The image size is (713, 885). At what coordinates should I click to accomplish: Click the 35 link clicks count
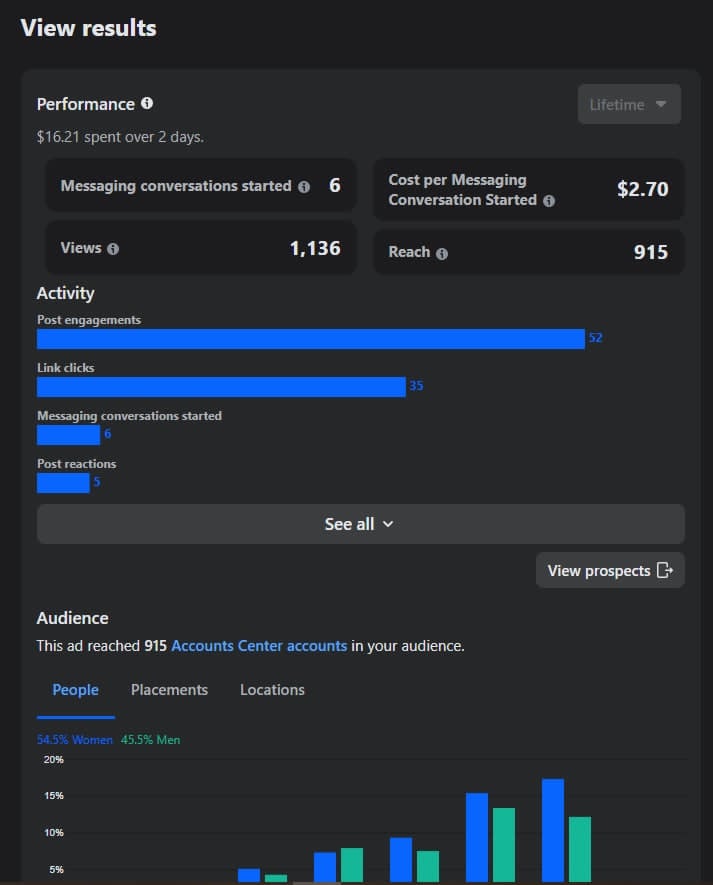point(416,385)
